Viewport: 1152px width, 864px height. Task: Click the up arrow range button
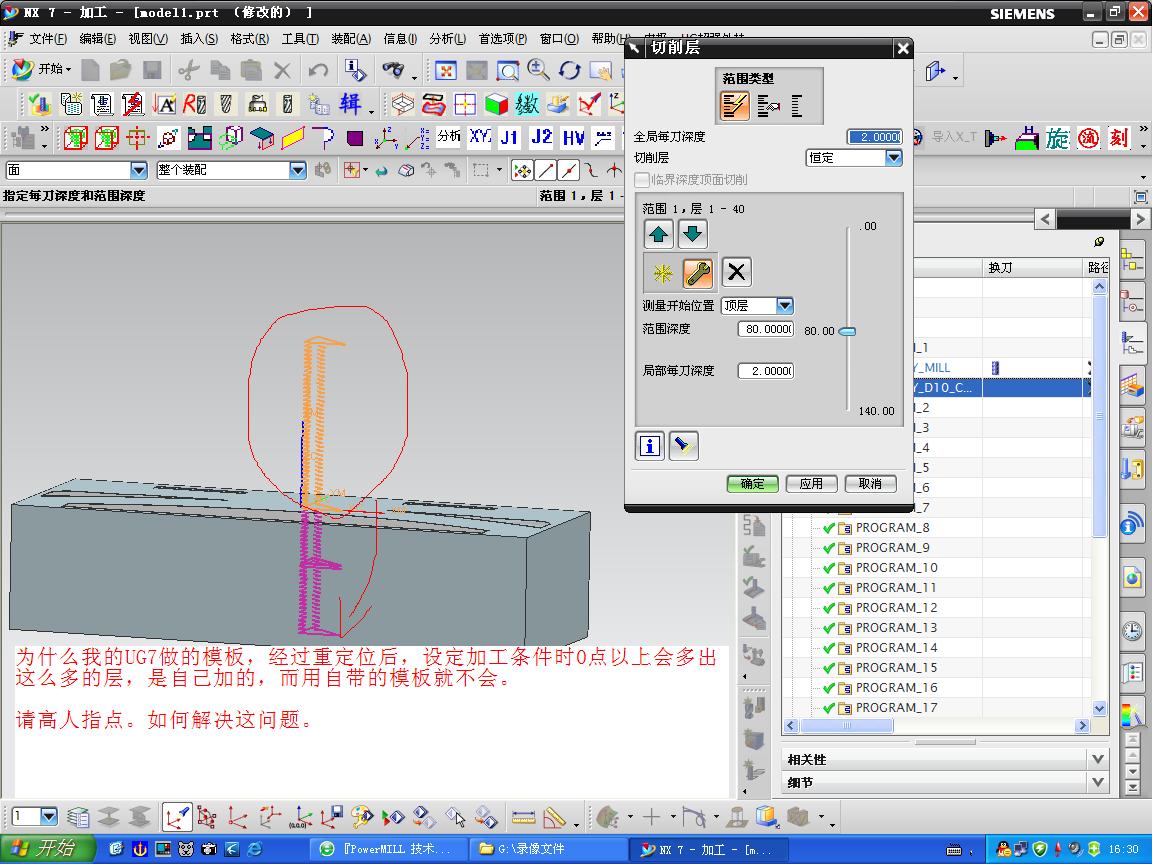(x=658, y=235)
